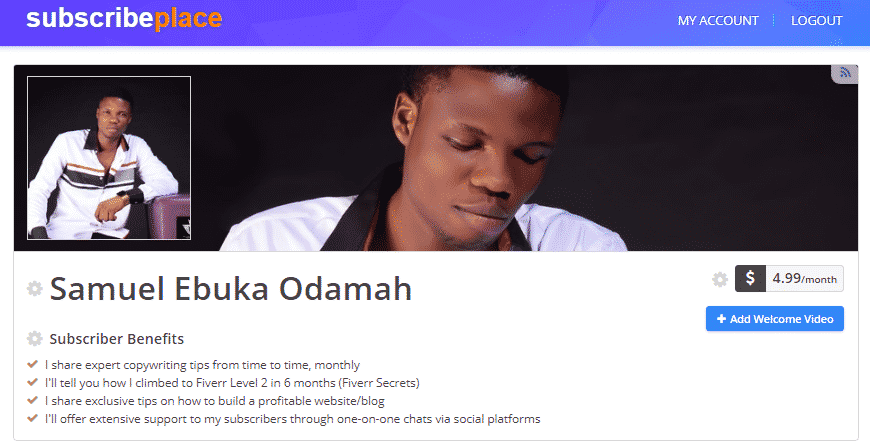Click checkmark beside profitable website/blog benefit
The height and width of the screenshot is (446, 870).
(x=34, y=401)
